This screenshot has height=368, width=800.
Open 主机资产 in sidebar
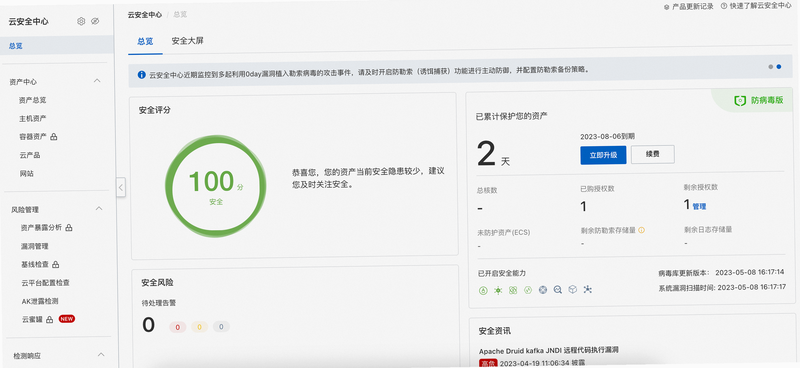[x=33, y=118]
